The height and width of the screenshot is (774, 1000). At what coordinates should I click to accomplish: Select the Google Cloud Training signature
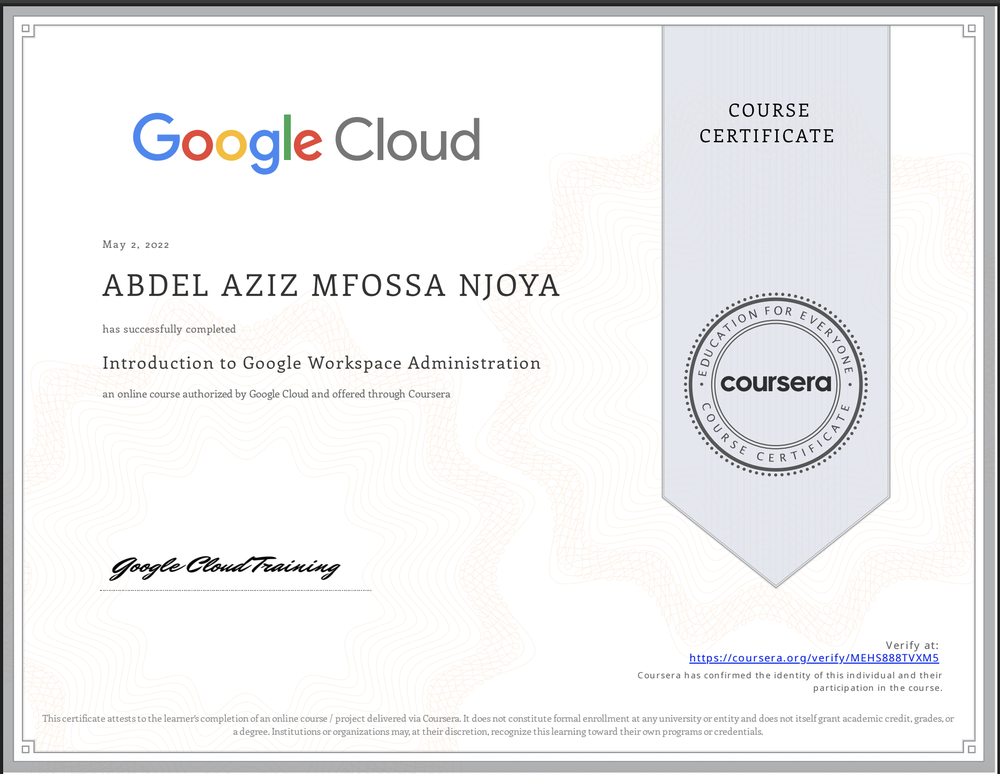225,566
